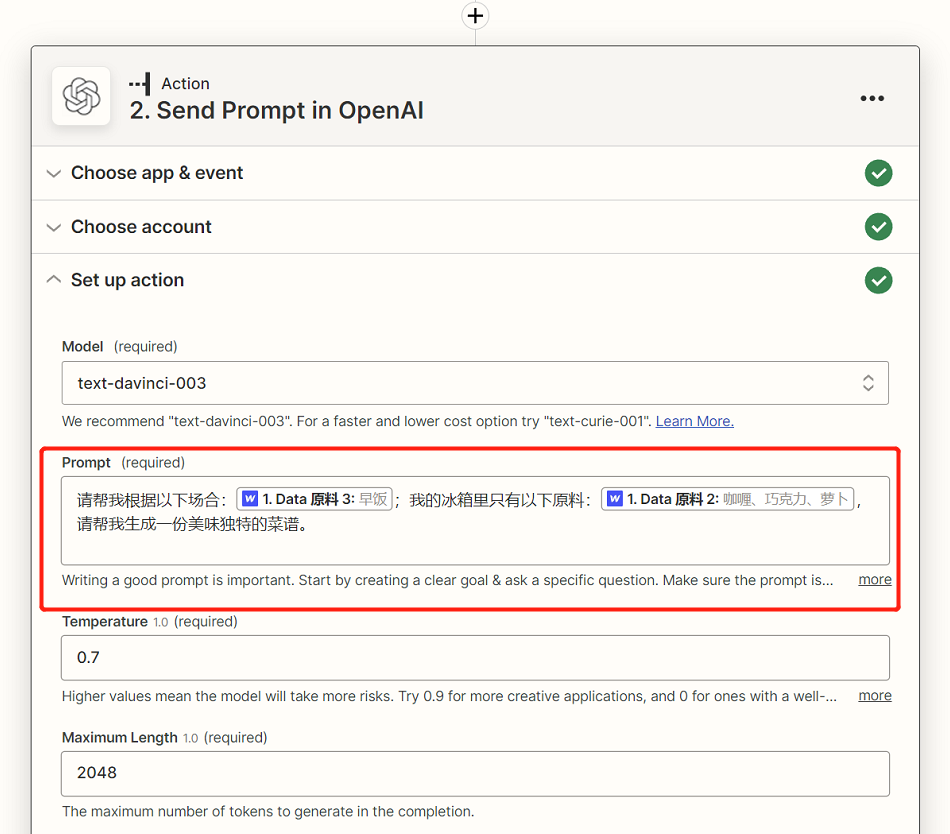This screenshot has height=834, width=950.
Task: Expand the Choose account section
Action: coord(54,228)
